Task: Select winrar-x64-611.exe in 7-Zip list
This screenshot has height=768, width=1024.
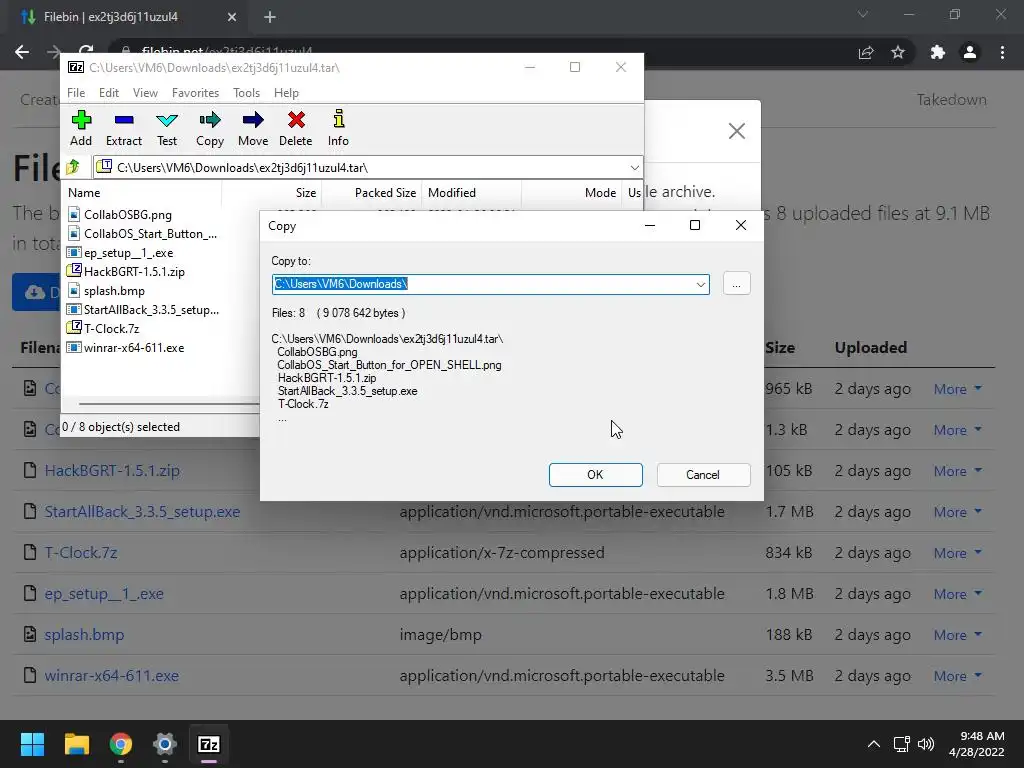Action: [x=133, y=347]
